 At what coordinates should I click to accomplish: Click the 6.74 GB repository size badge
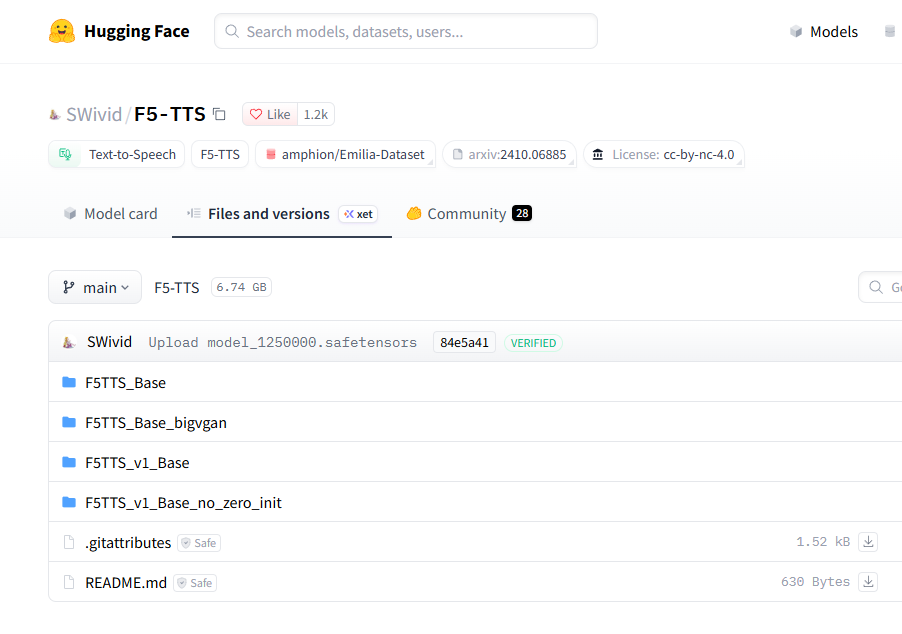(242, 287)
